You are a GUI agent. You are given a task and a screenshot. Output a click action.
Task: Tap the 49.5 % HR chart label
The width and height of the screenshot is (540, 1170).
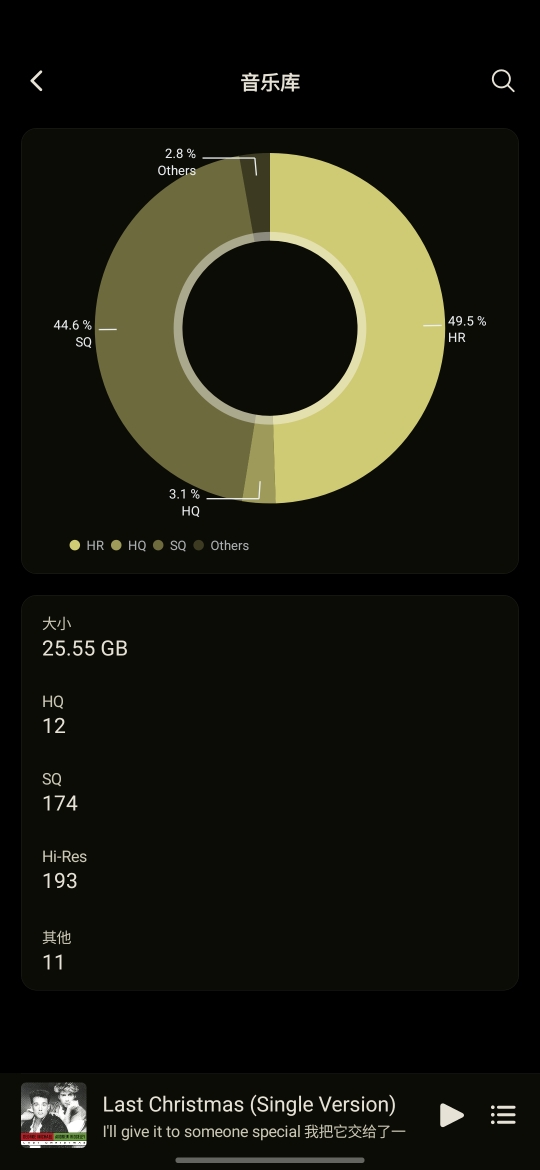pyautogui.click(x=467, y=329)
